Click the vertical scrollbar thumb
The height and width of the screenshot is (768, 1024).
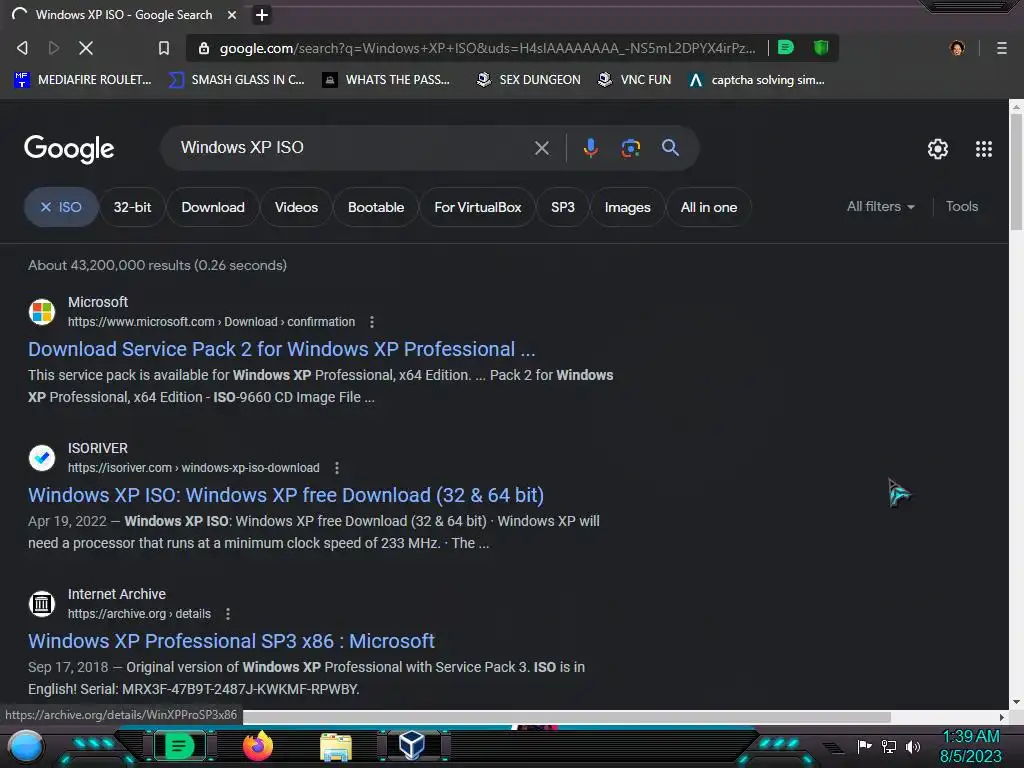1016,172
